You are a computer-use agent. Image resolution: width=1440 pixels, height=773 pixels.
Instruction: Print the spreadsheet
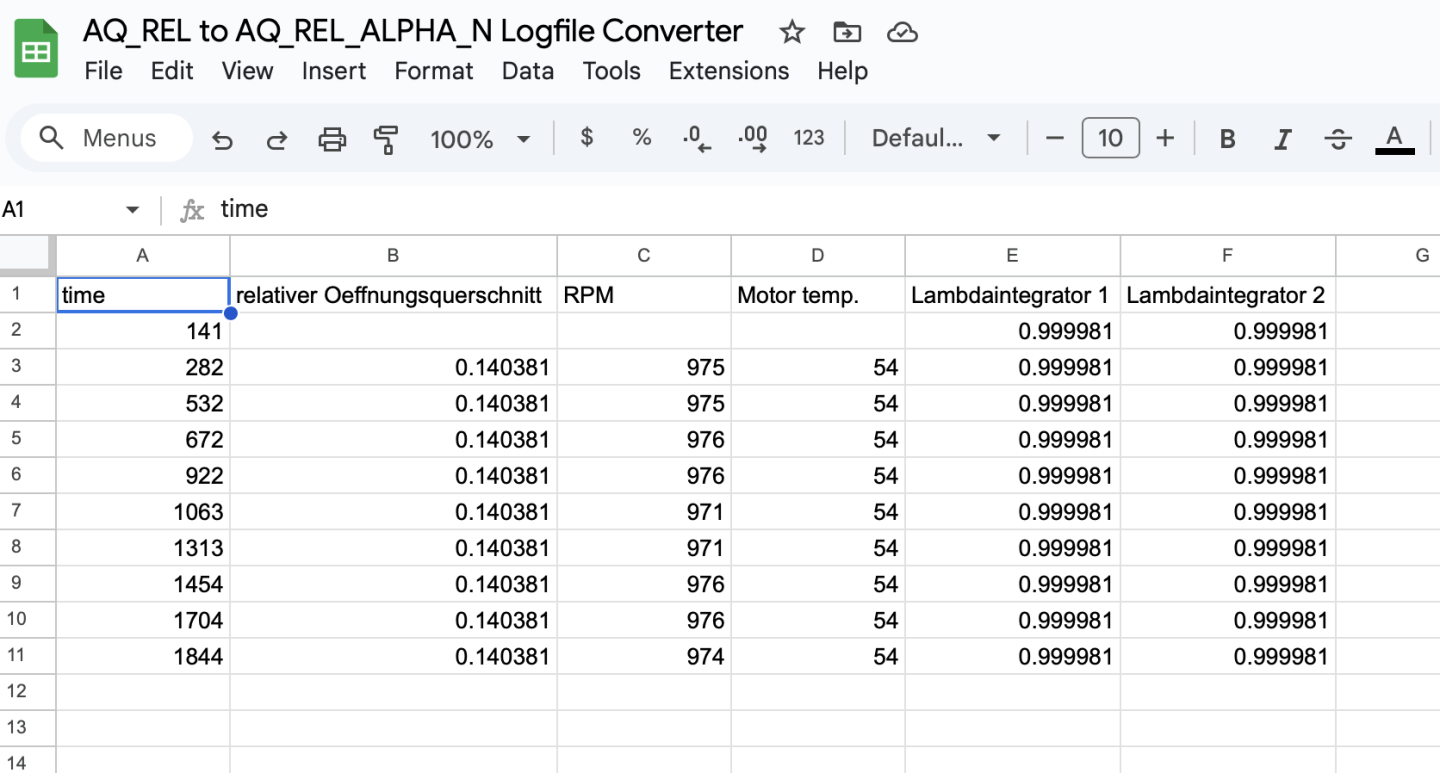[332, 139]
